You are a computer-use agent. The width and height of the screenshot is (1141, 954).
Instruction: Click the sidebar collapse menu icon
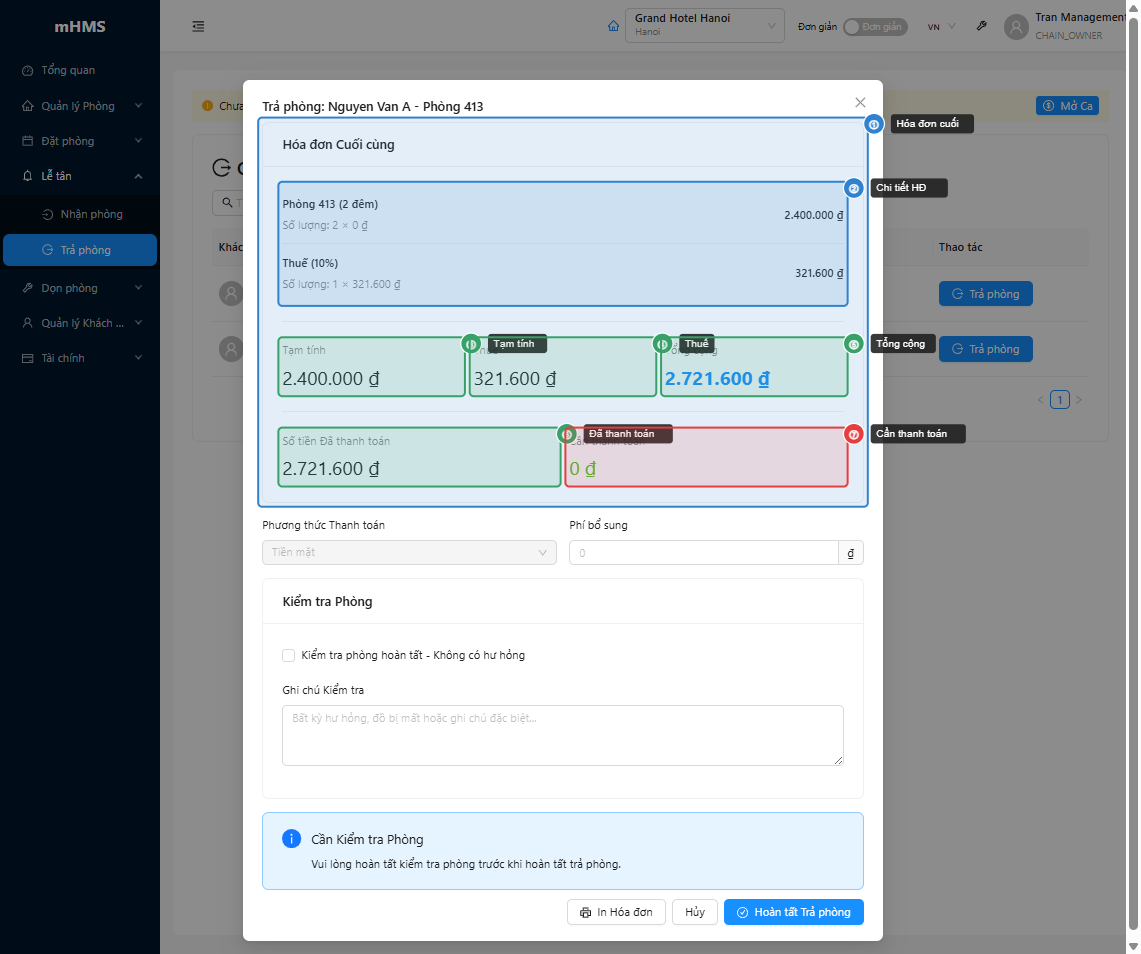coord(198,26)
